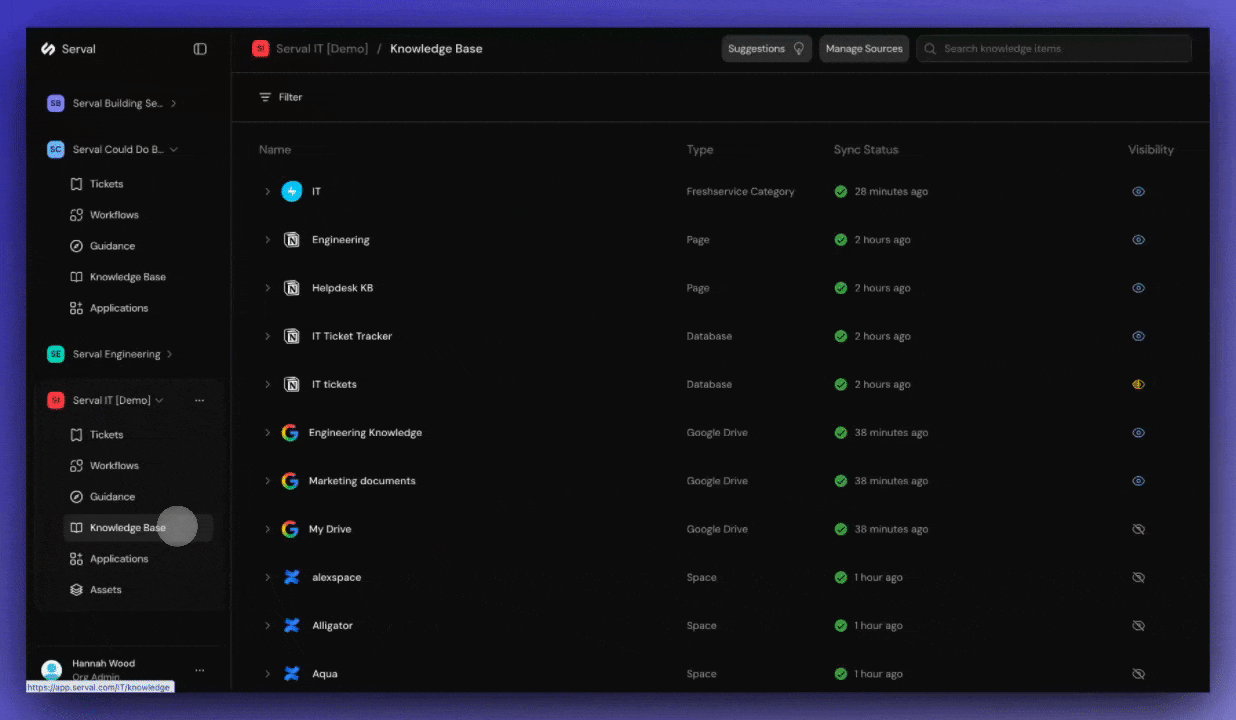Select the Serval logo in the top left
This screenshot has width=1236, height=720.
click(x=48, y=48)
